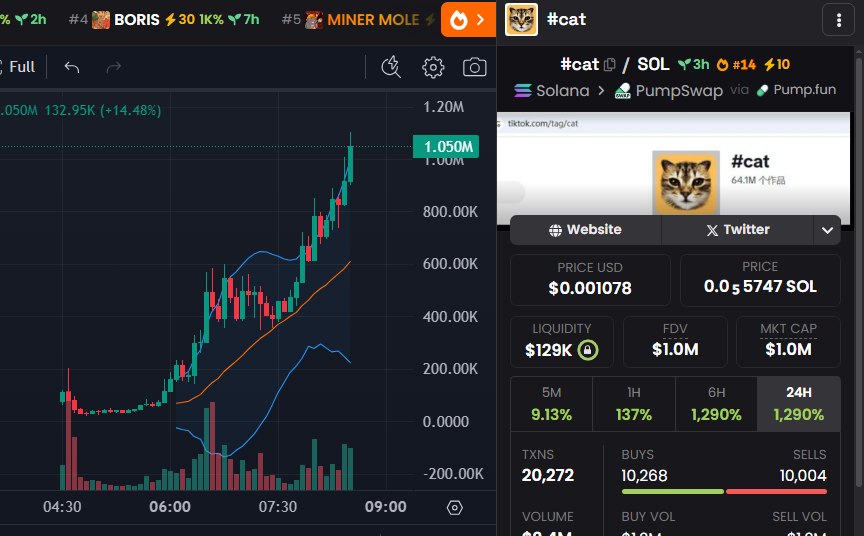Screen dimensions: 864x536
Task: Open the orange trending flame button
Action: coord(468,20)
